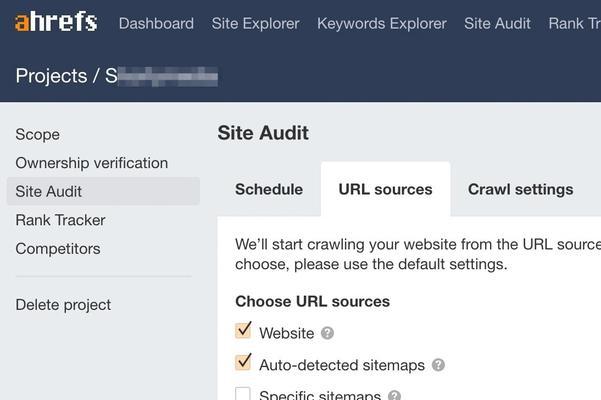Viewport: 601px width, 400px height.
Task: Uncheck Auto-detected sitemaps checkbox
Action: tap(243, 362)
